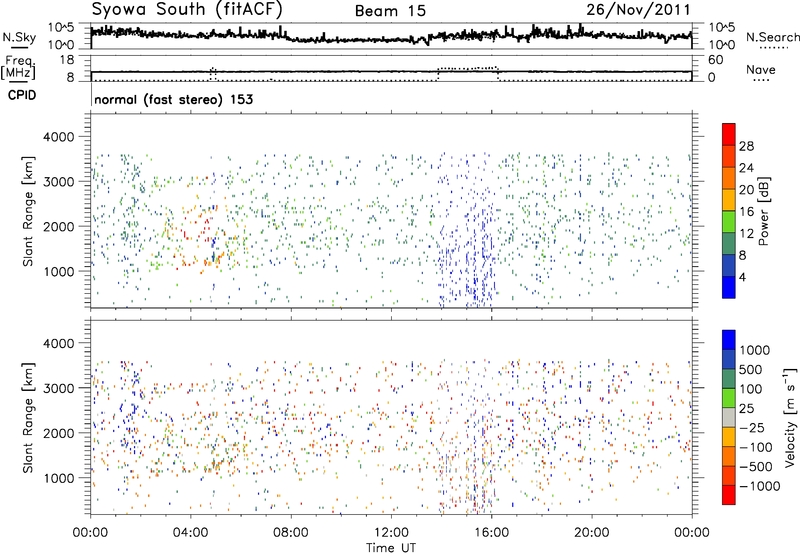Screen dimensions: 800x554
Task: Click the 'Beam 15' label
Action: pos(390,11)
